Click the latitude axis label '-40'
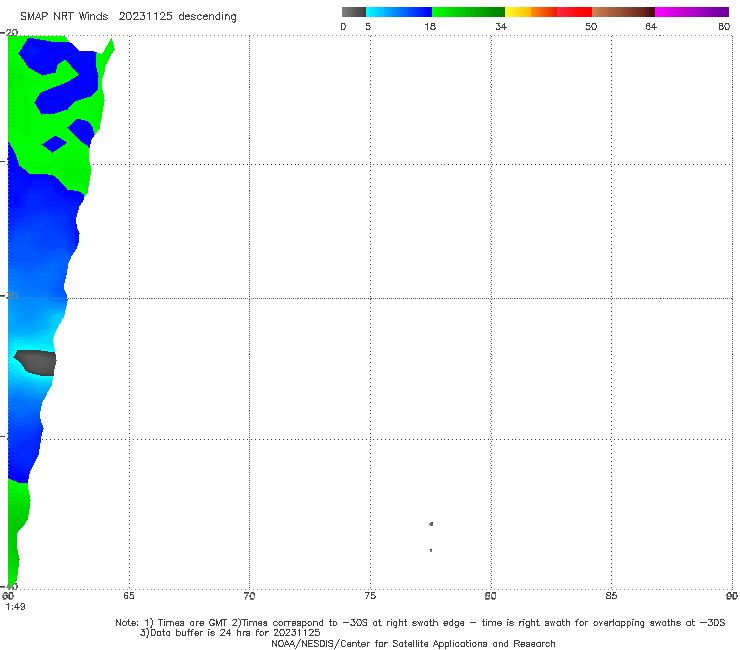 pyautogui.click(x=9, y=586)
